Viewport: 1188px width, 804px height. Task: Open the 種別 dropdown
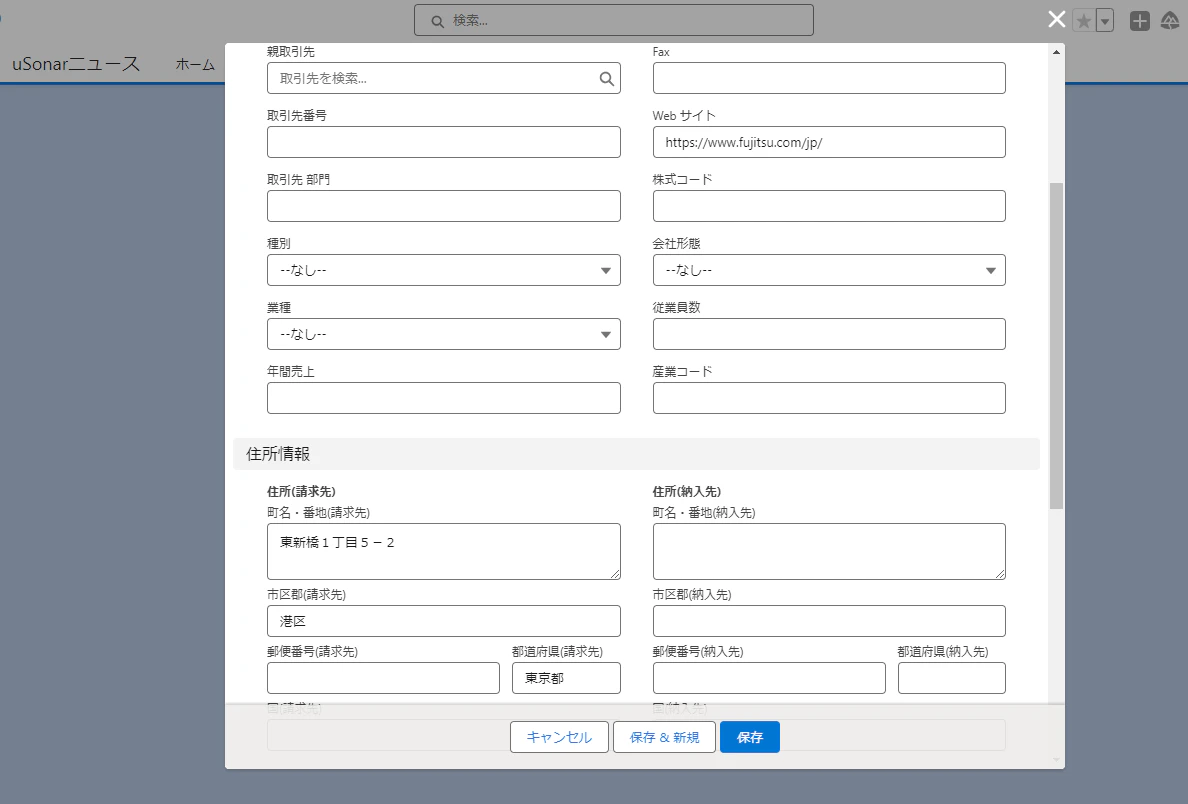click(444, 271)
